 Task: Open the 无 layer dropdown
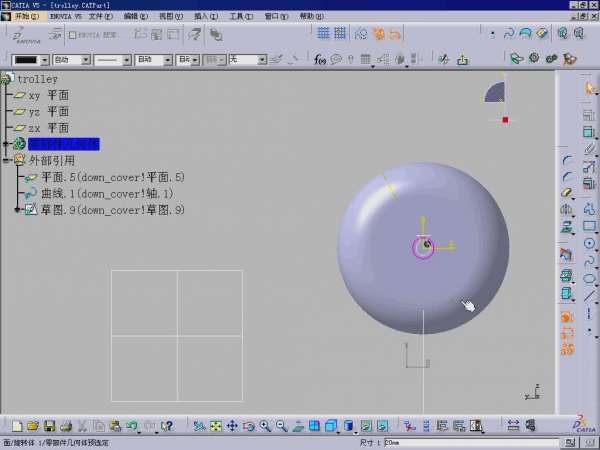coord(262,60)
